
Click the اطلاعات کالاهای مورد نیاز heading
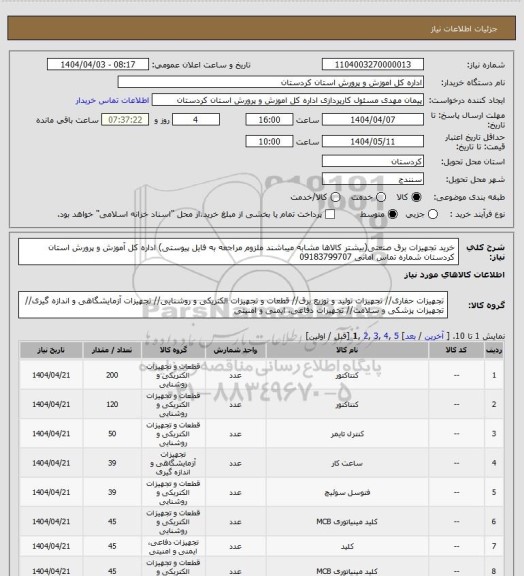tap(454, 275)
